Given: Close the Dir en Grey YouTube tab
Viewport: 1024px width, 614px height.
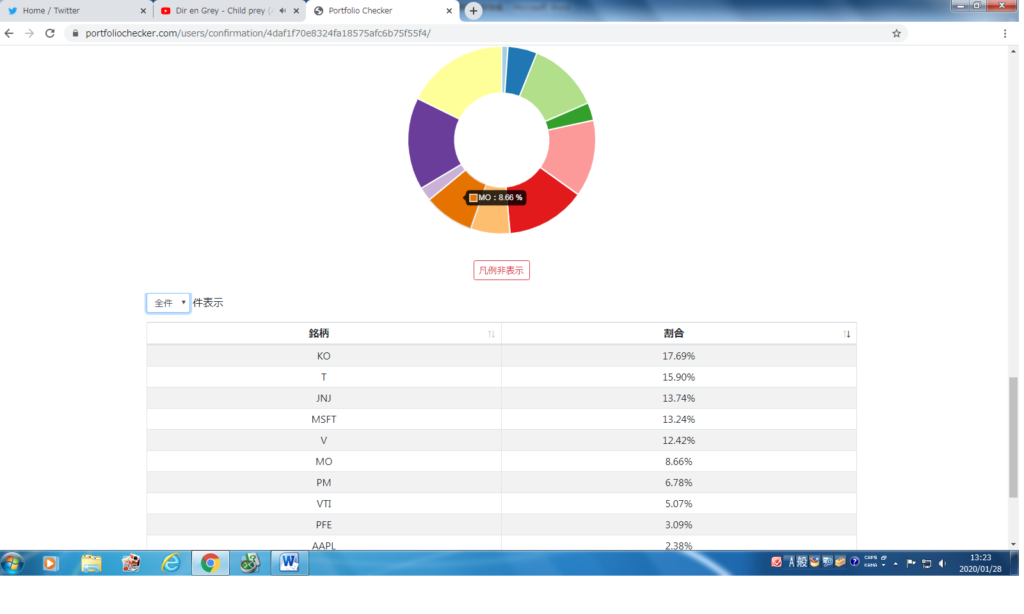Looking at the screenshot, I should (x=296, y=10).
